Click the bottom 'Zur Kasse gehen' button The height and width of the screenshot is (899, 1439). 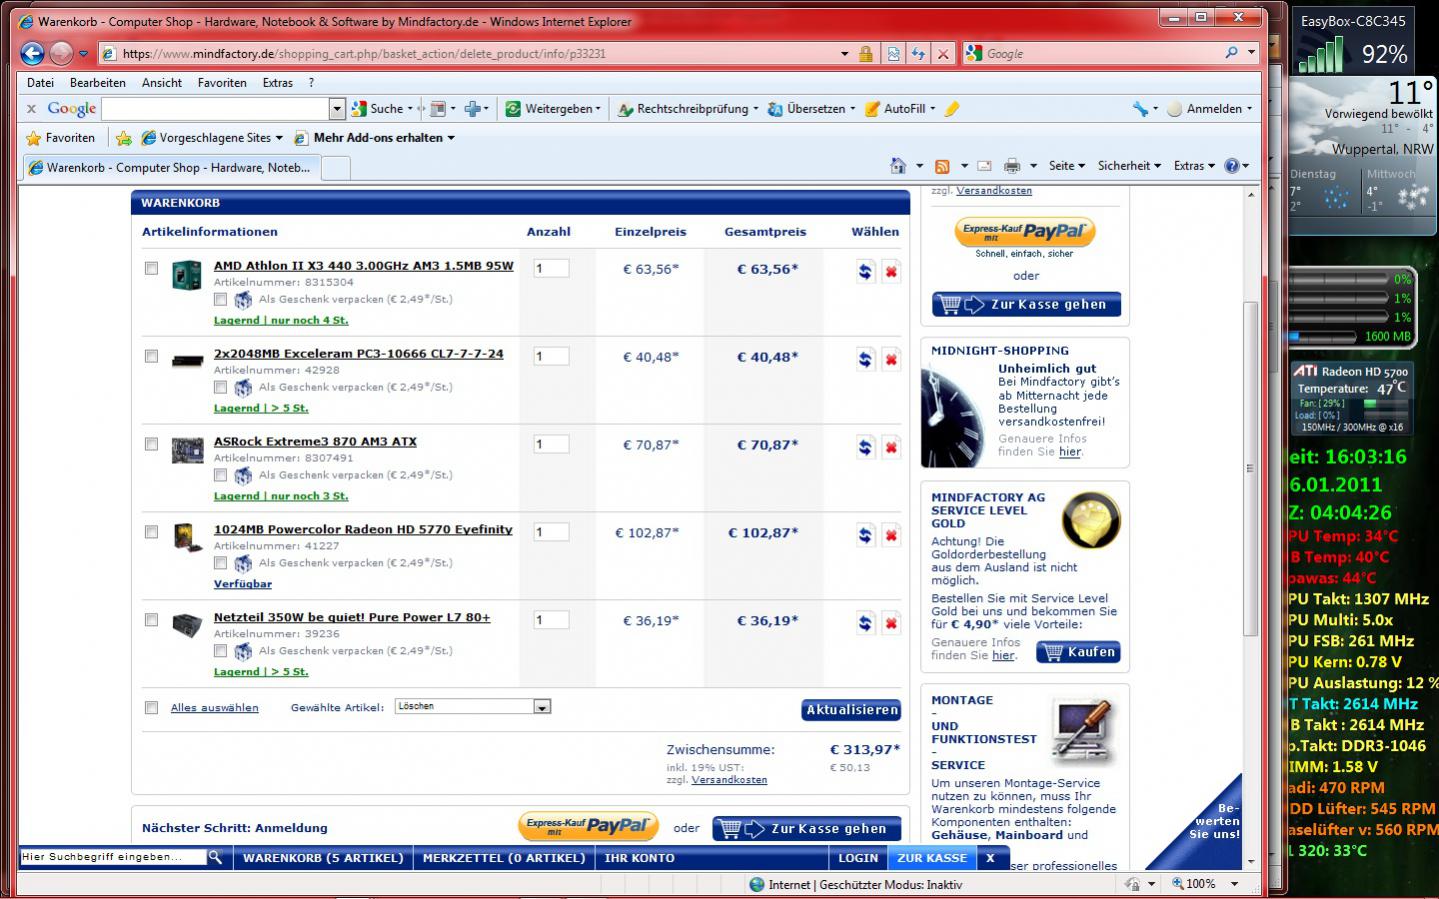tap(807, 828)
